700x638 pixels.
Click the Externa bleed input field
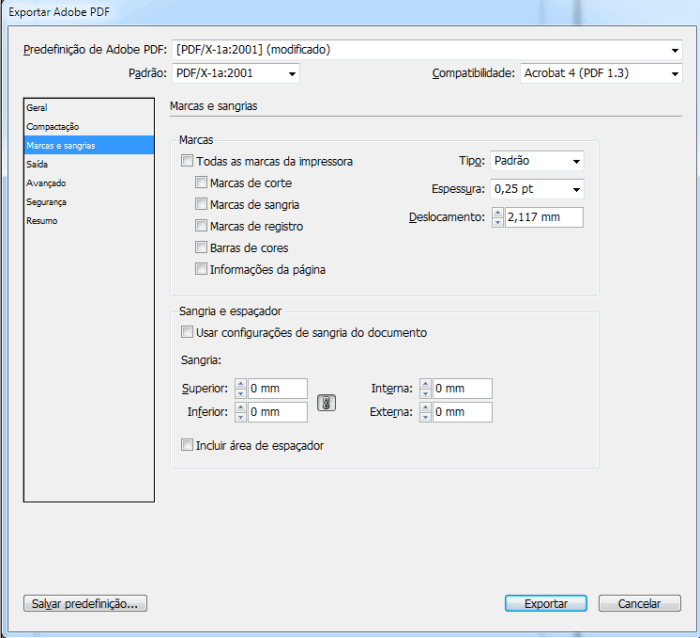point(462,412)
